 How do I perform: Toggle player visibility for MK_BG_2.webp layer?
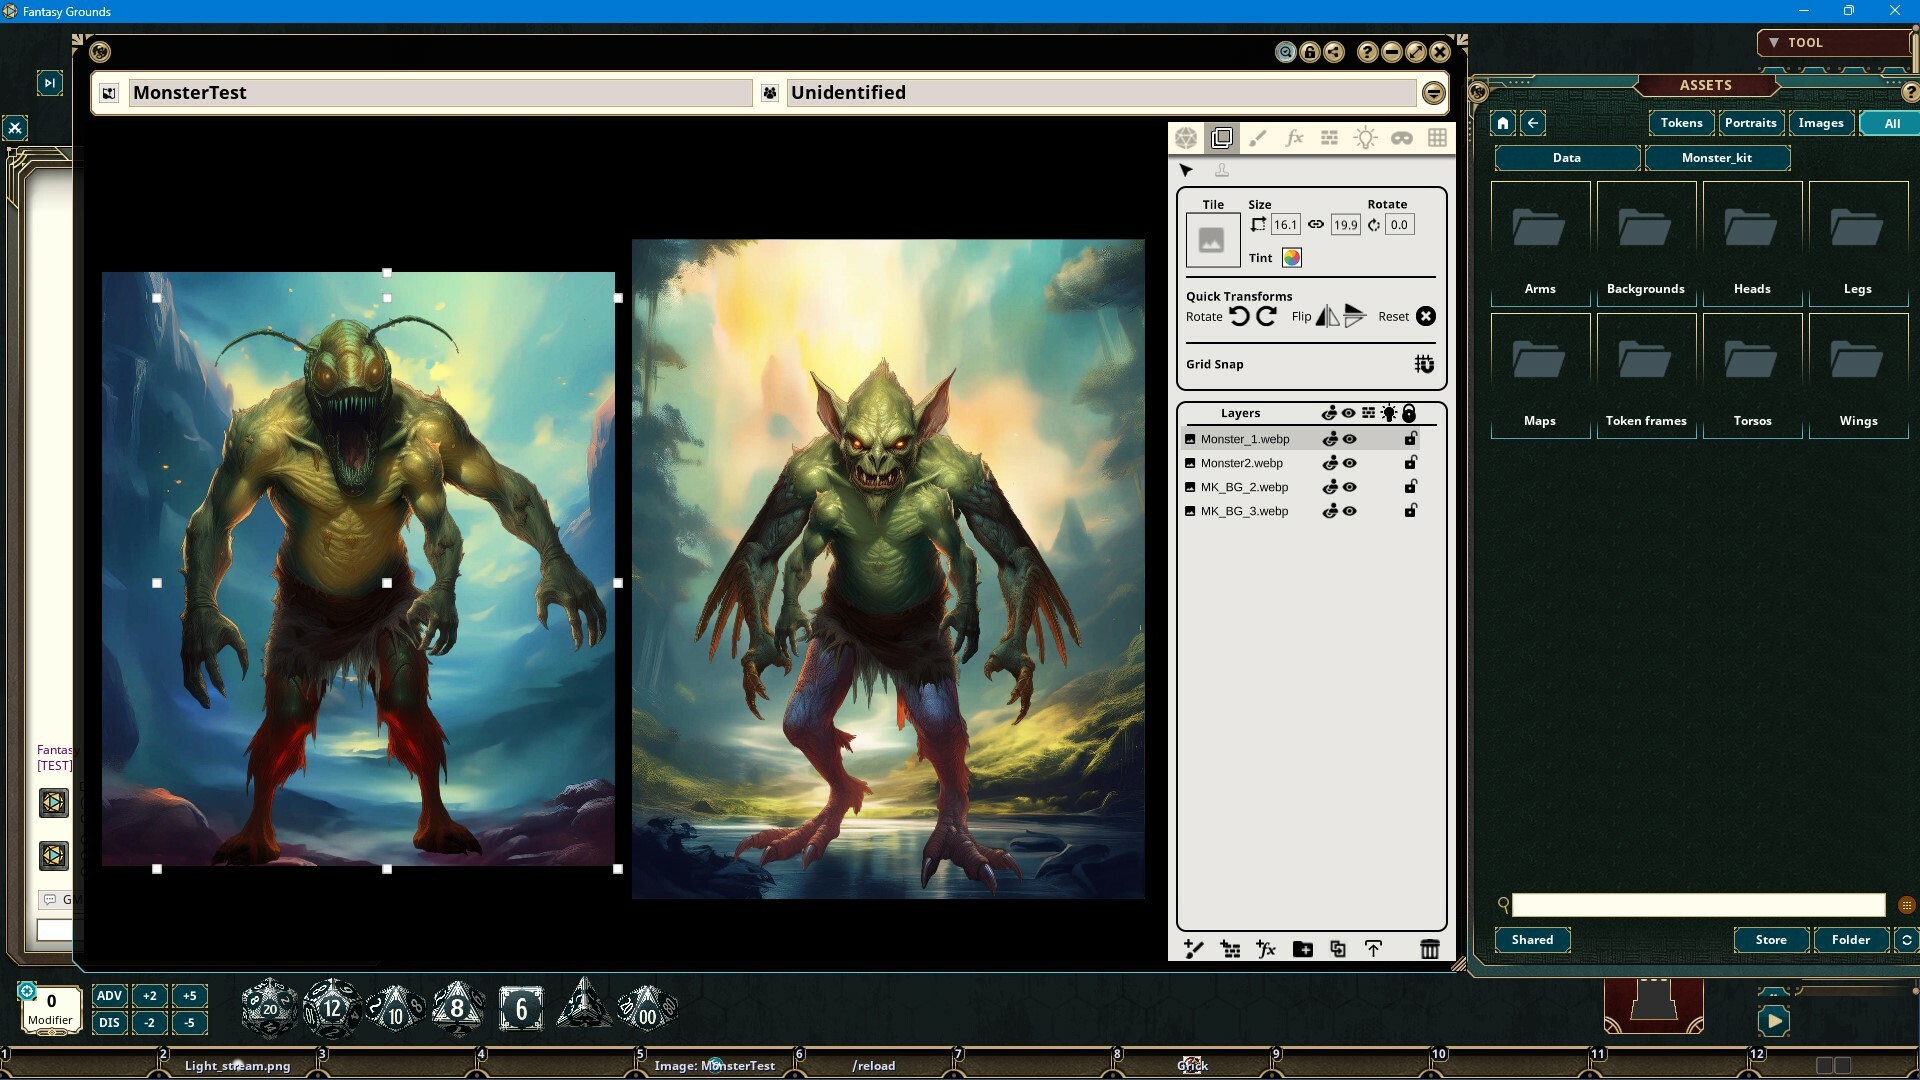[1330, 487]
